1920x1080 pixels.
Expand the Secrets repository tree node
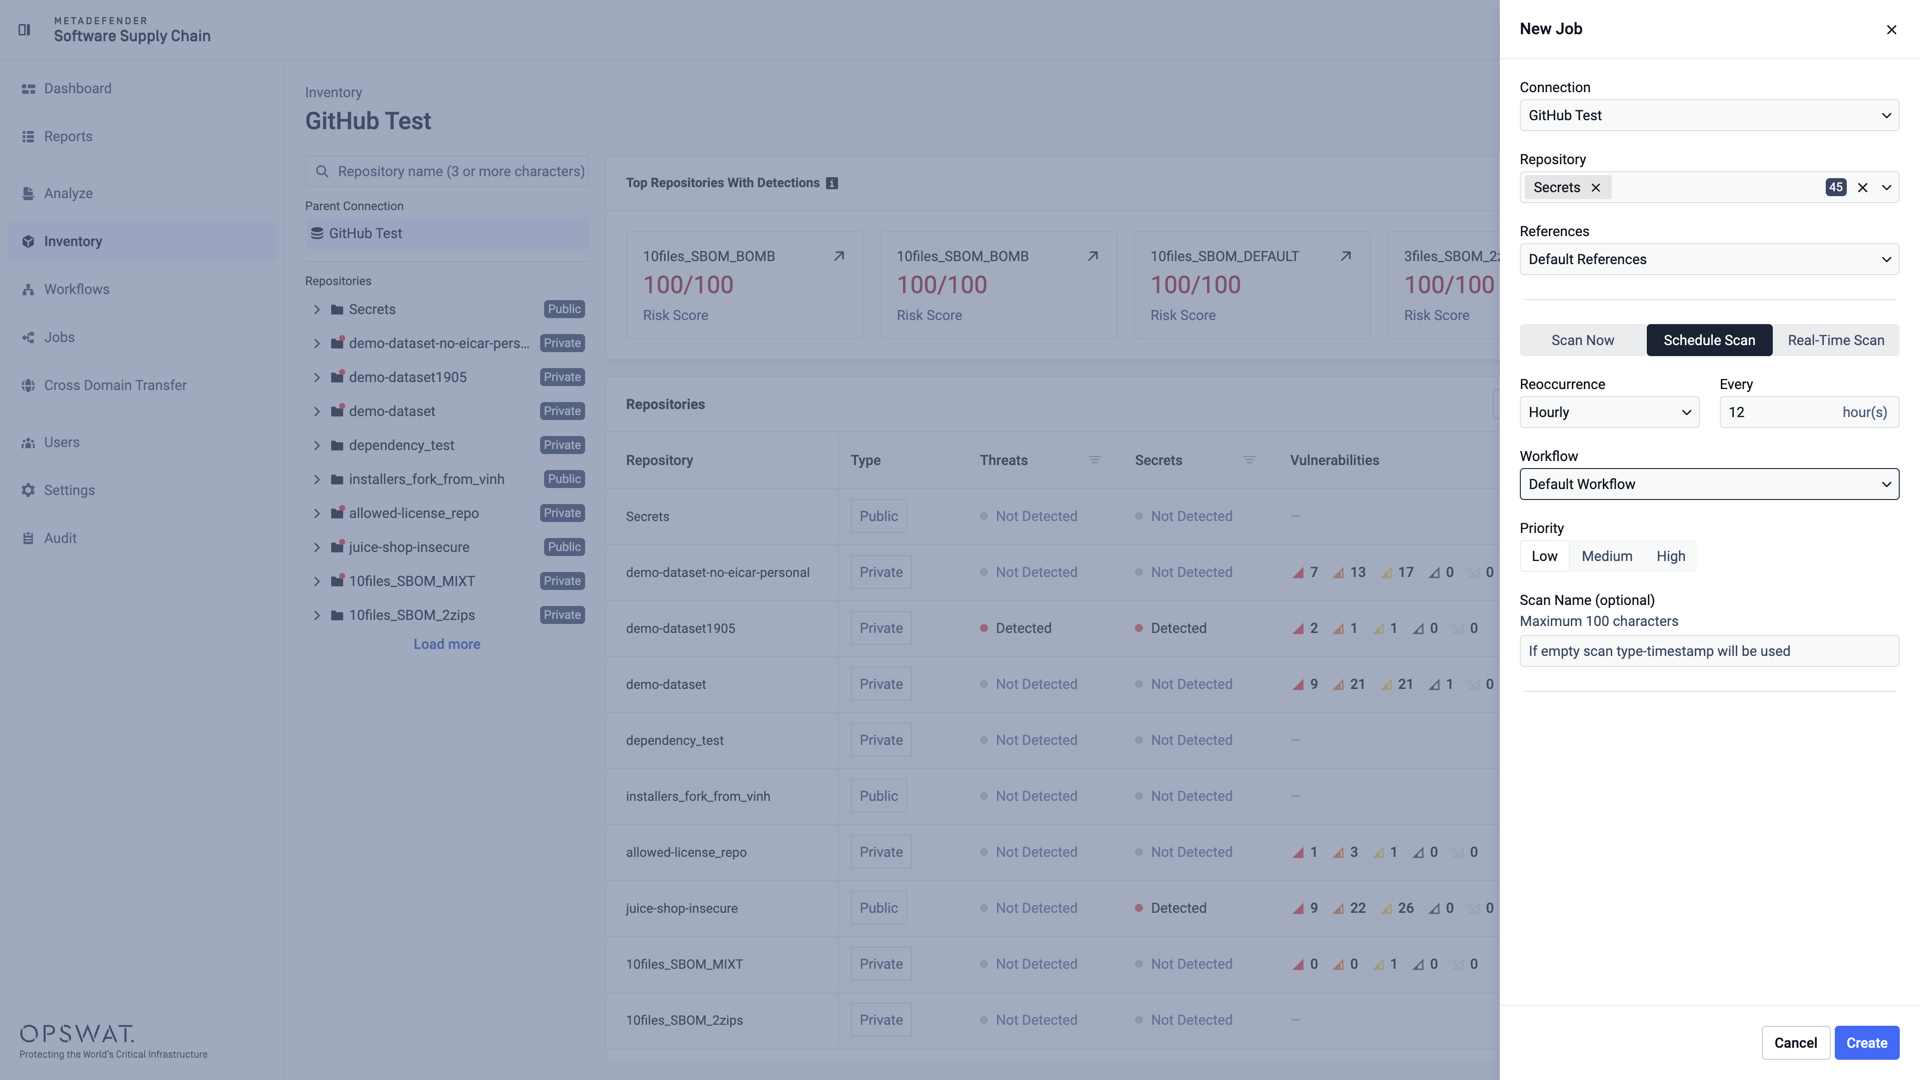(317, 310)
